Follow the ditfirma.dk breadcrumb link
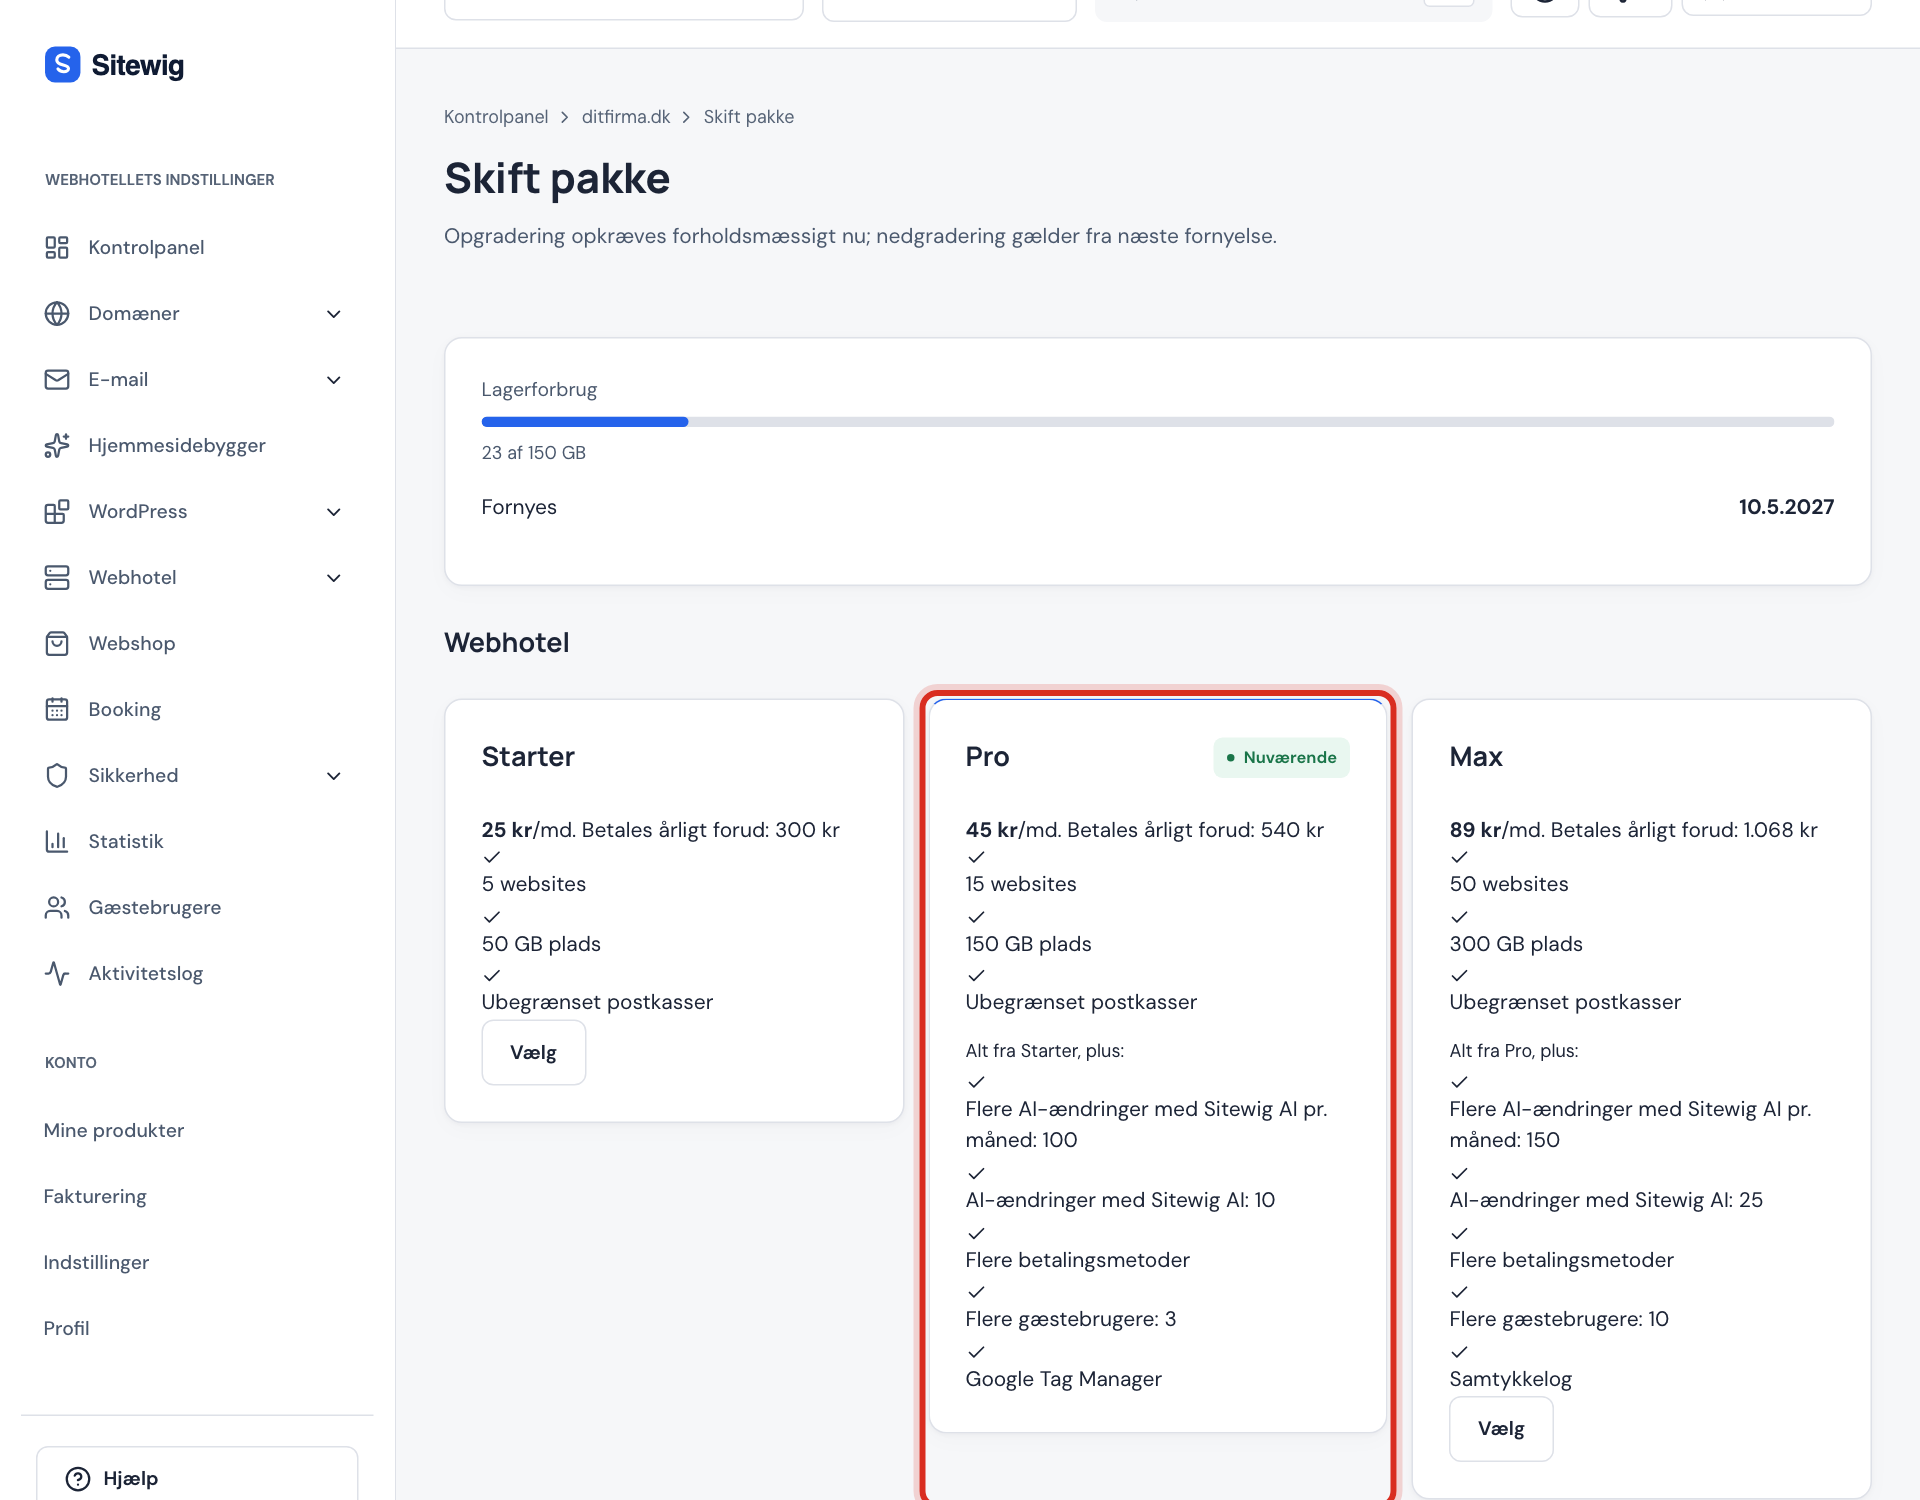1920x1500 pixels. click(x=626, y=117)
